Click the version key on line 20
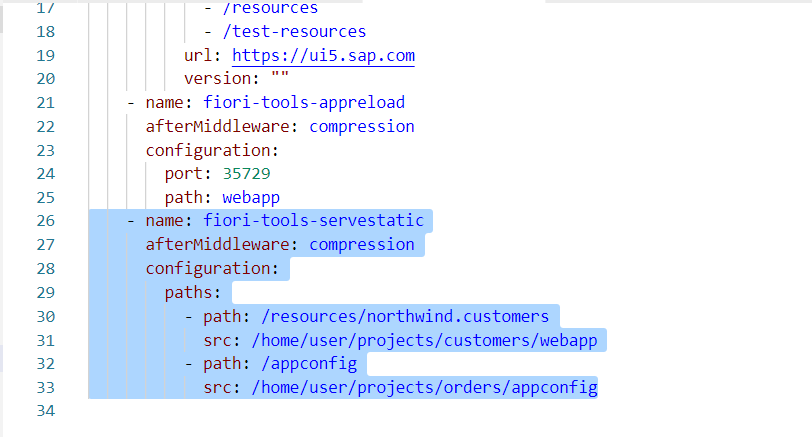Screen dimensions: 812x437 (x=218, y=79)
